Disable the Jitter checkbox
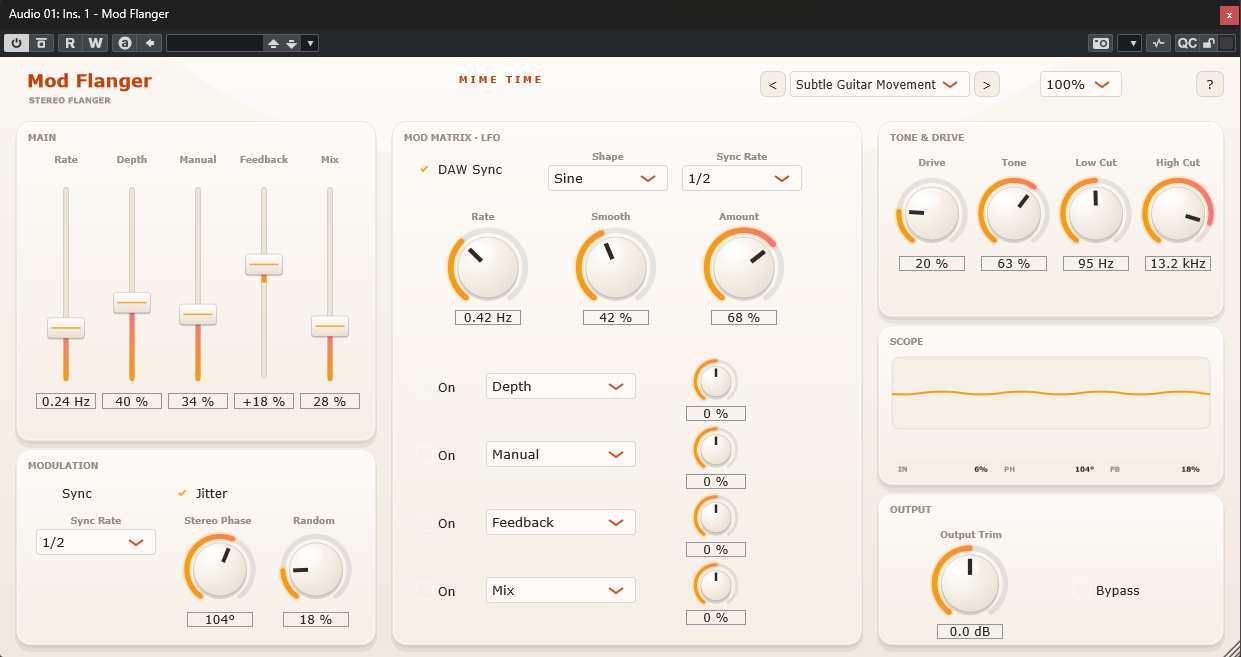Screen dimensions: 1241x657 tap(182, 493)
